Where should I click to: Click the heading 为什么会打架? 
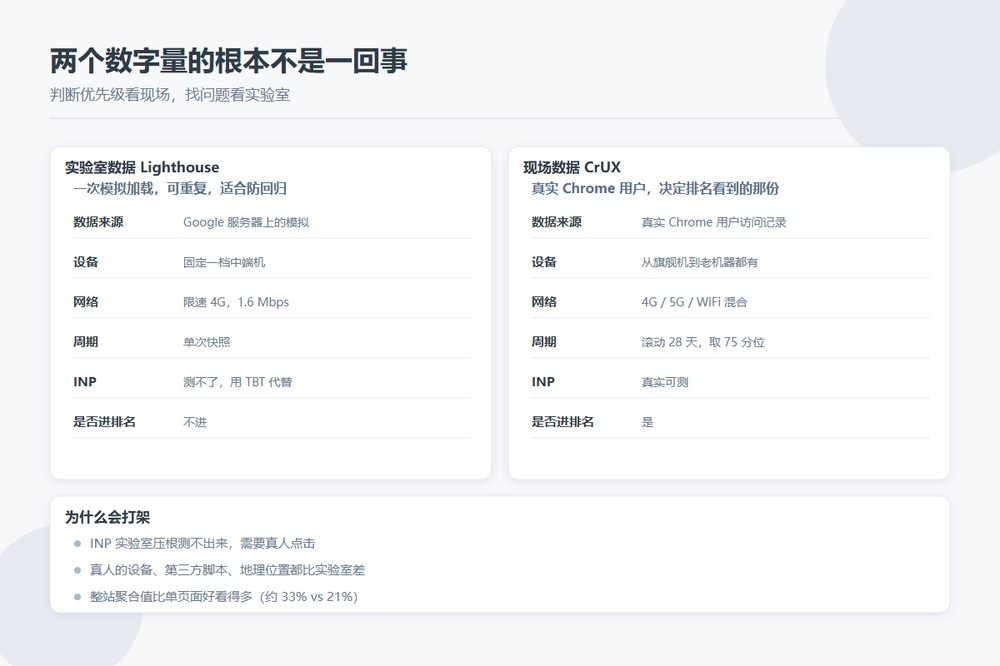tap(107, 517)
